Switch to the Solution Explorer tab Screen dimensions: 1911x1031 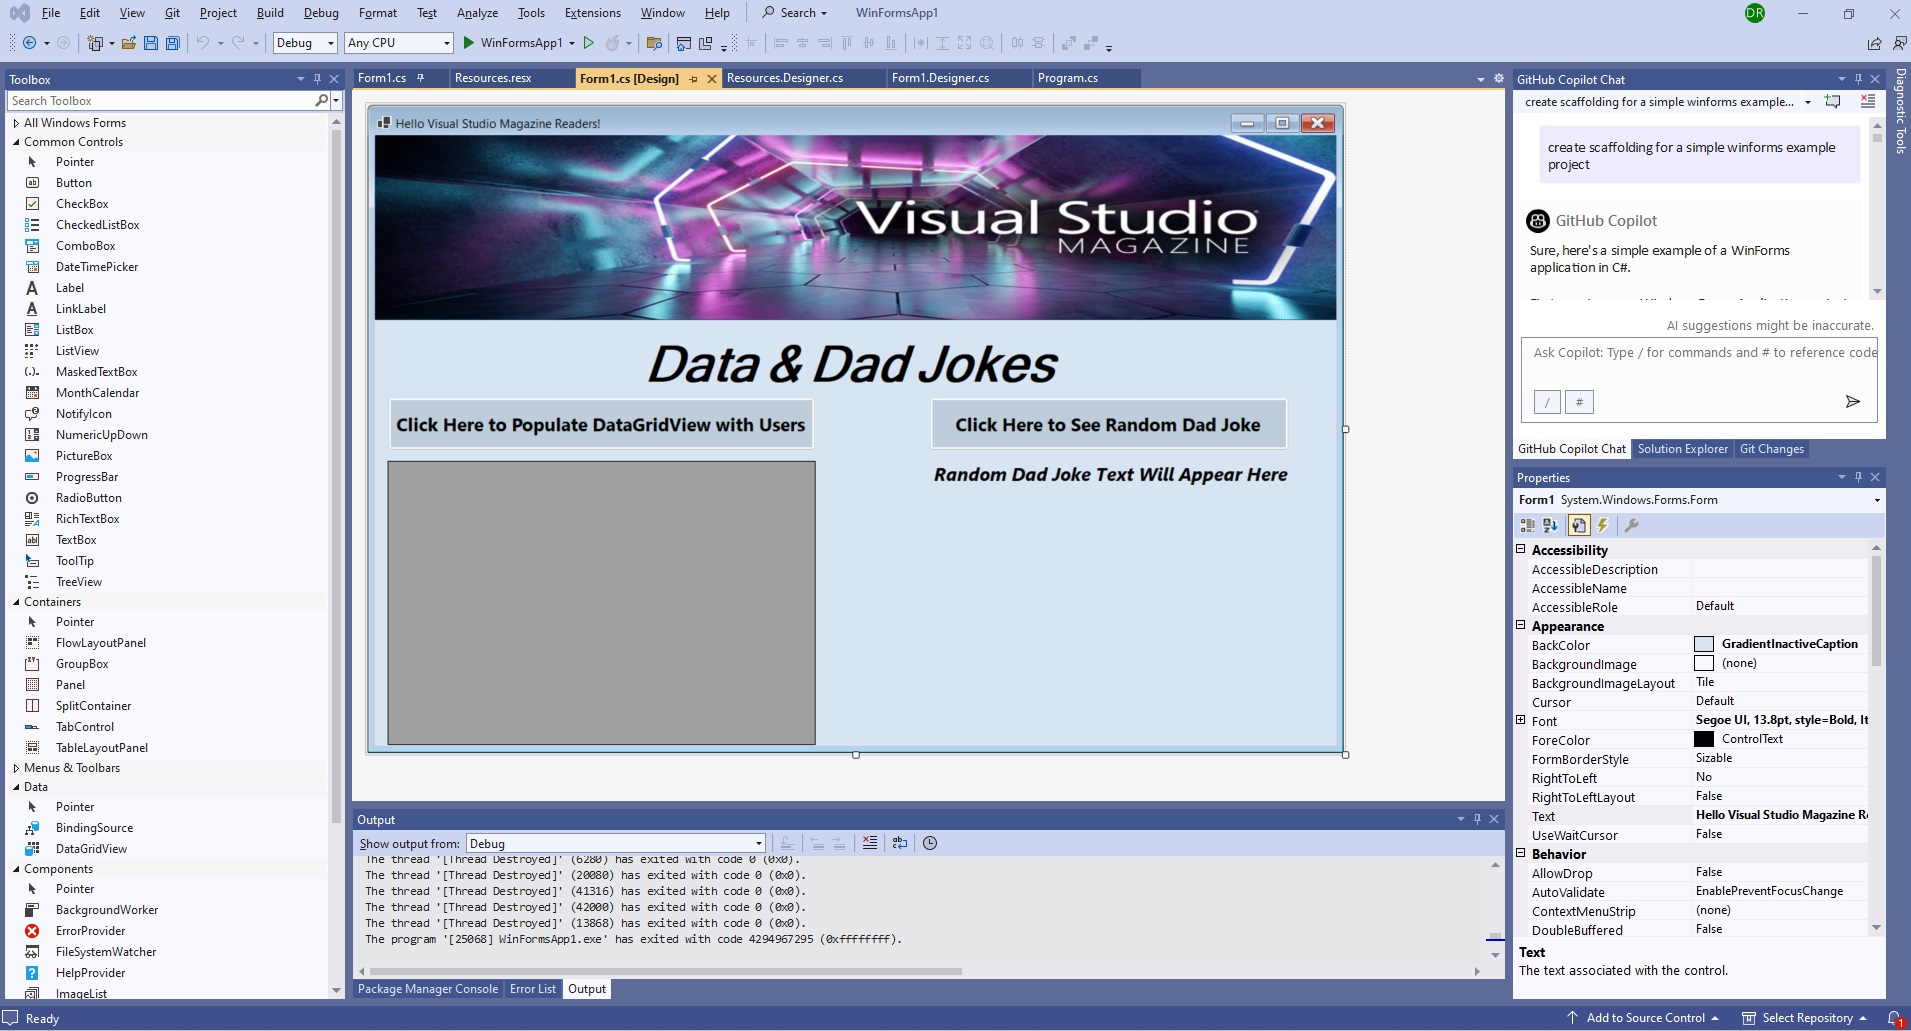1682,449
